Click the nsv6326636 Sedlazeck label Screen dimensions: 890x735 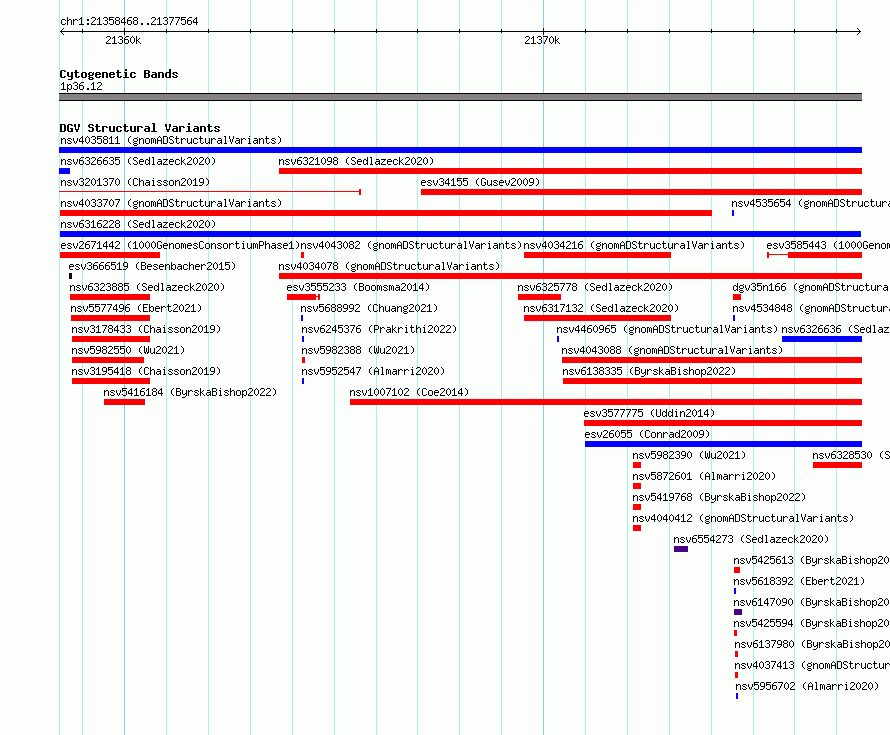click(x=836, y=329)
